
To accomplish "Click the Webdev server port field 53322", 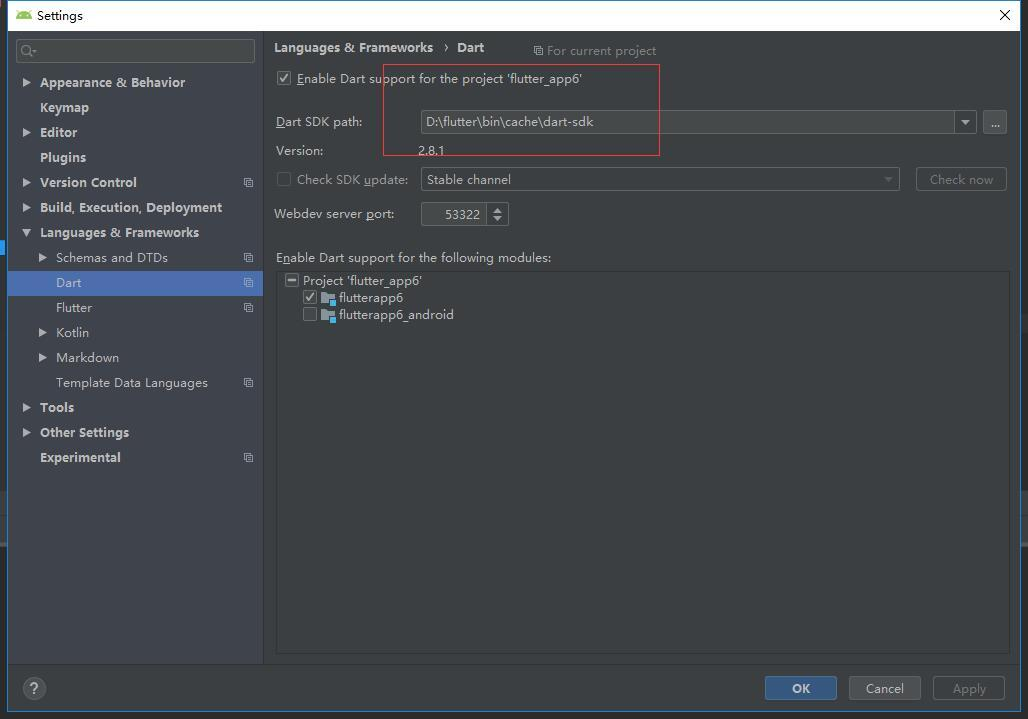I will coord(454,214).
